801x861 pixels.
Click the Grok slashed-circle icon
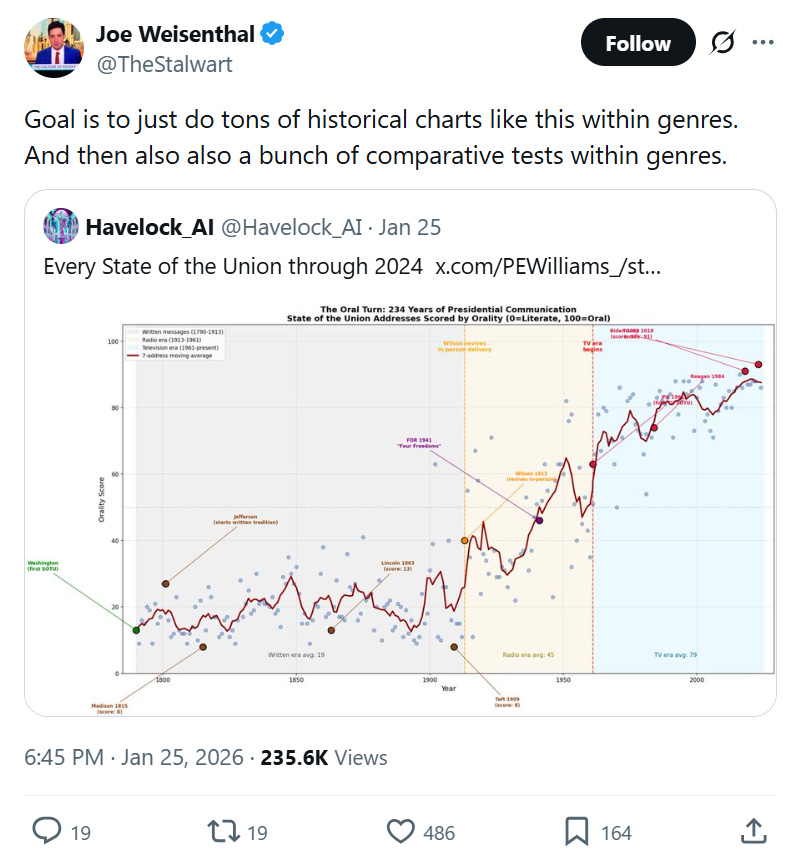(x=722, y=42)
